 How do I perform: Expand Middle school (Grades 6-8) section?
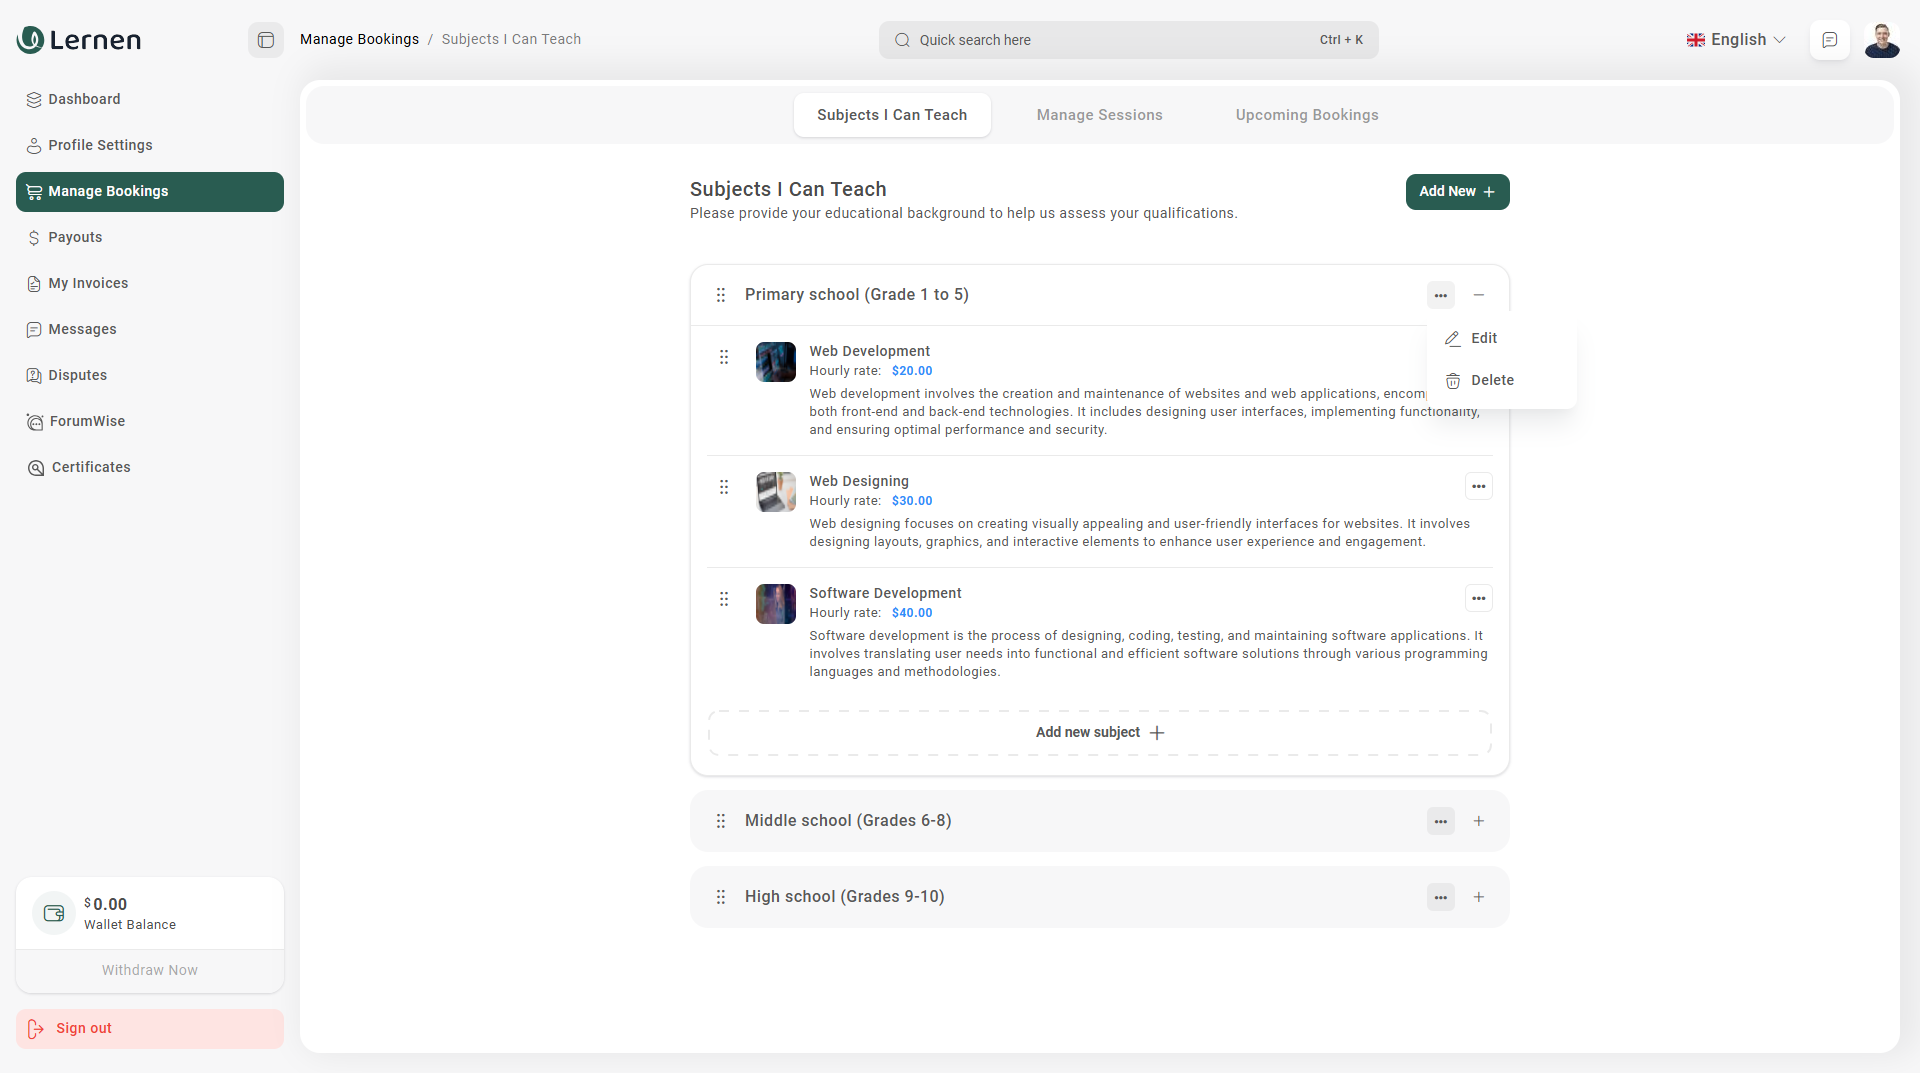[x=1478, y=821]
